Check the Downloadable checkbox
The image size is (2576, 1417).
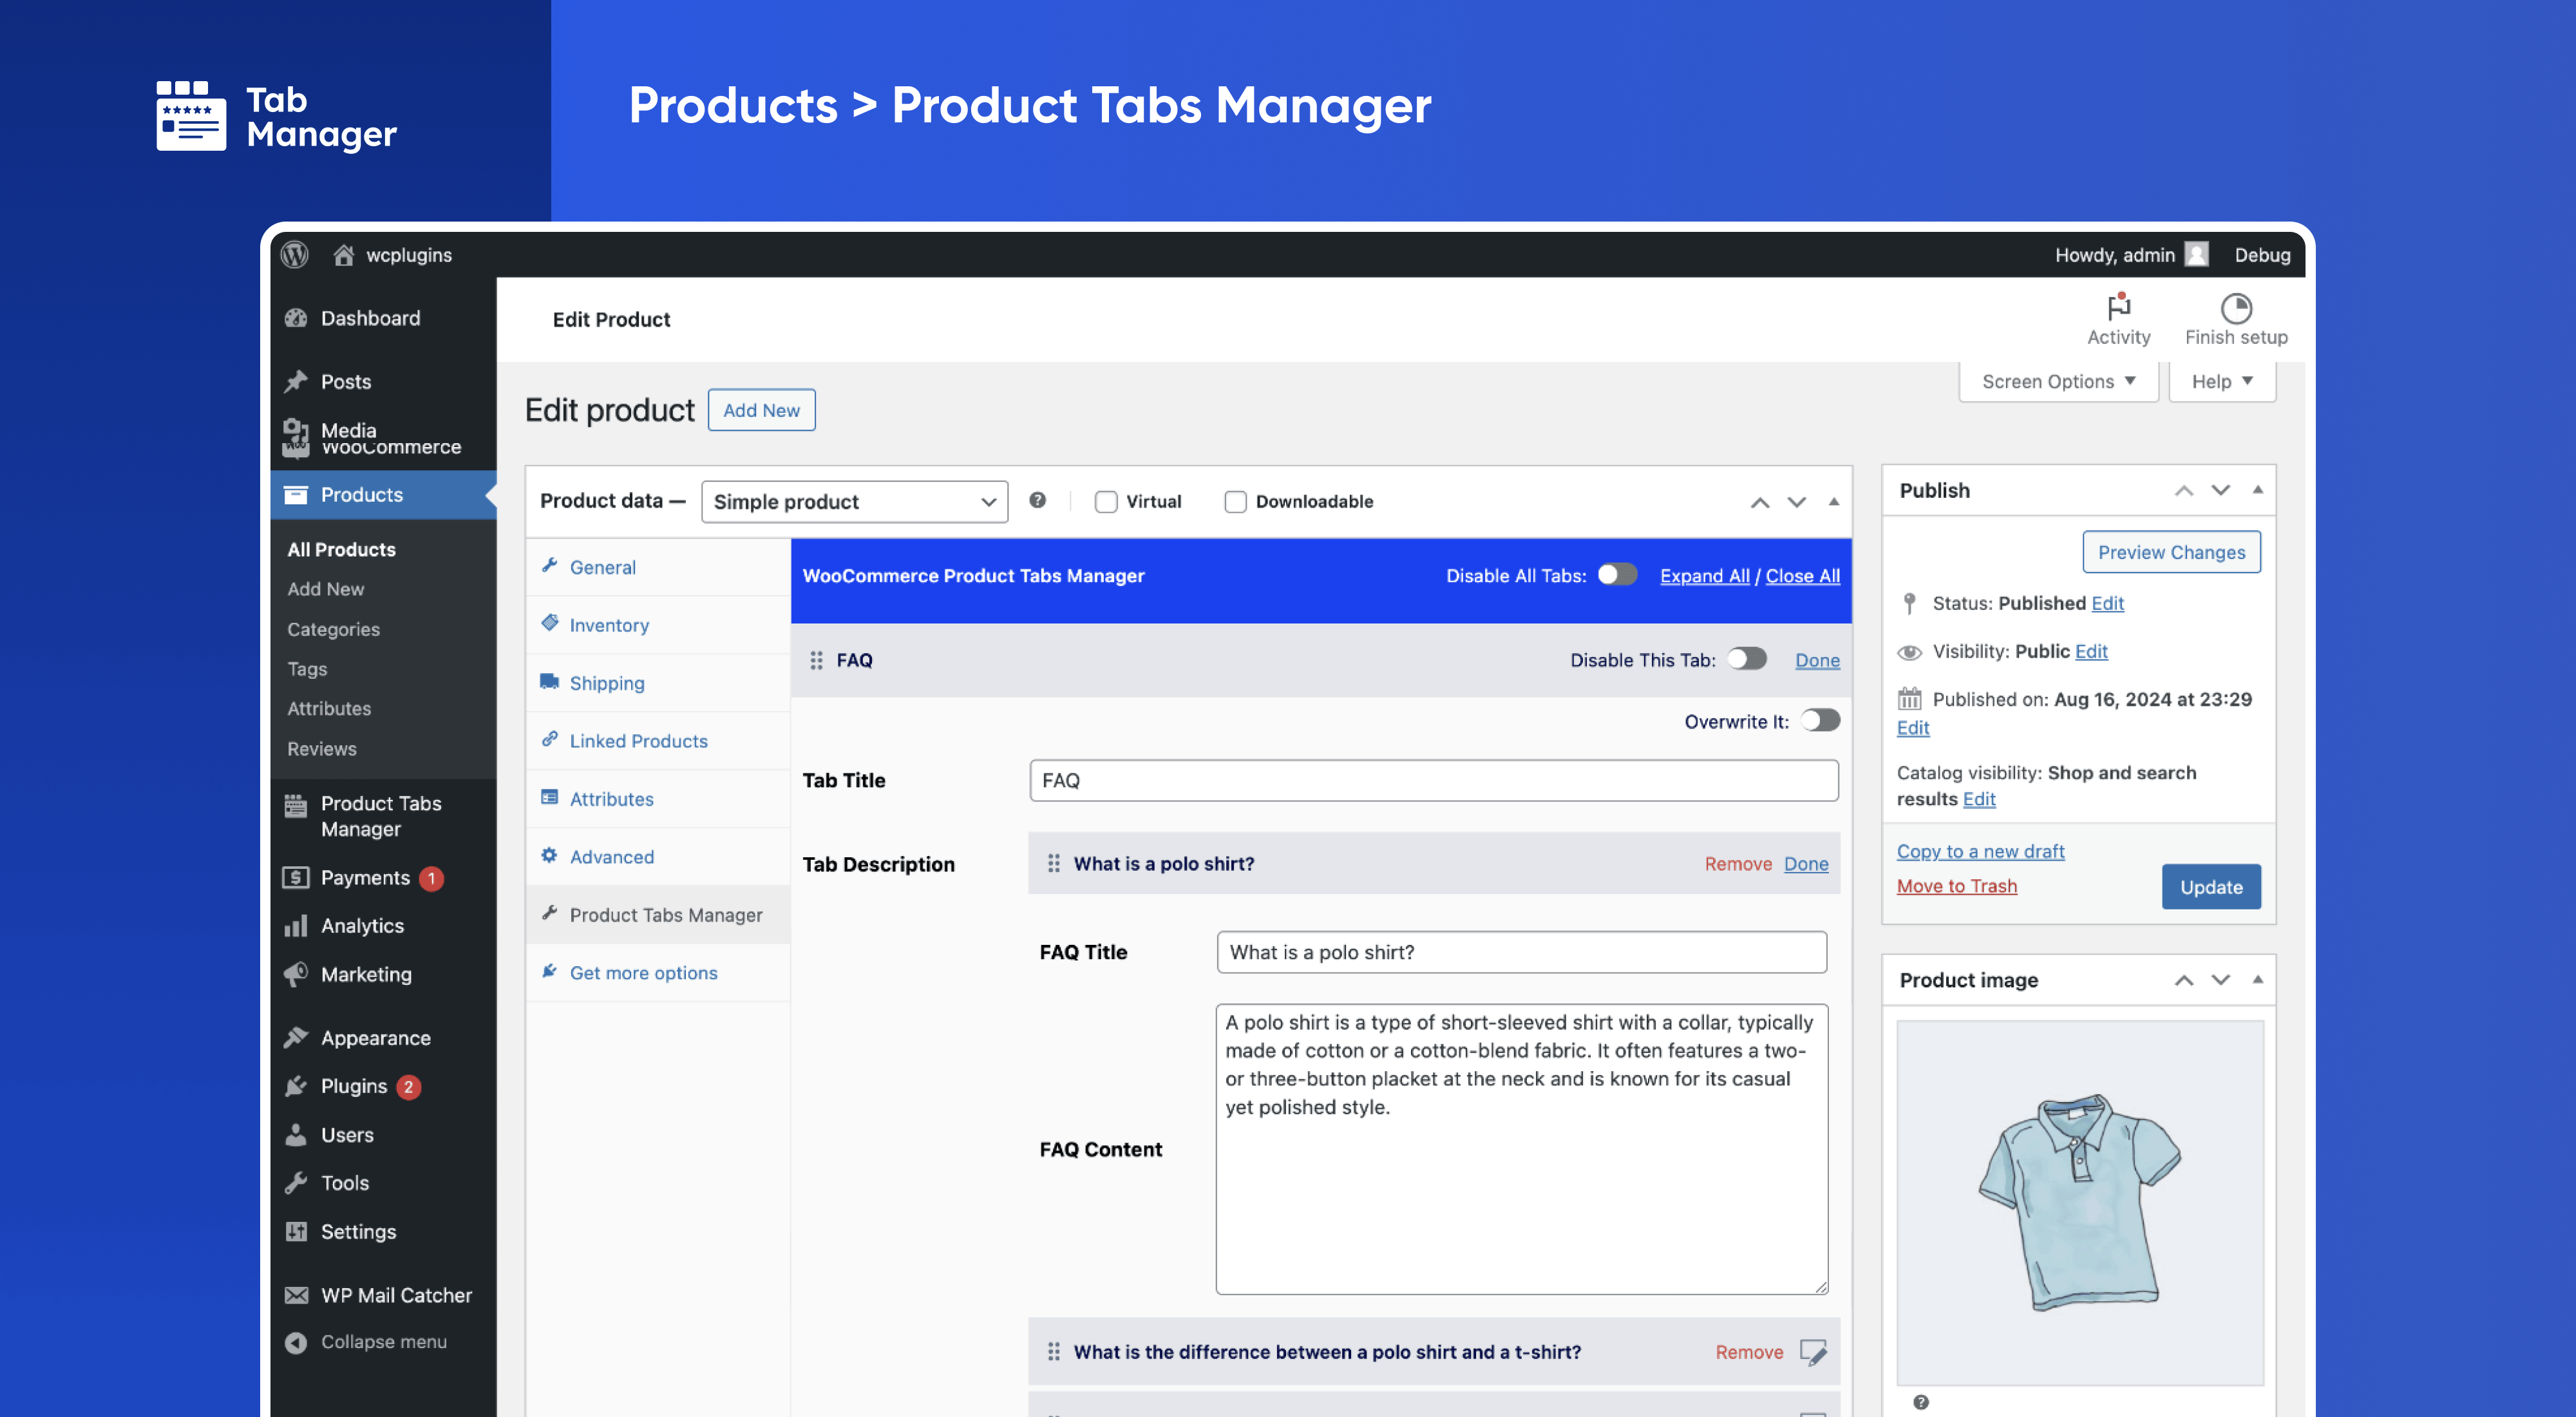pyautogui.click(x=1235, y=502)
